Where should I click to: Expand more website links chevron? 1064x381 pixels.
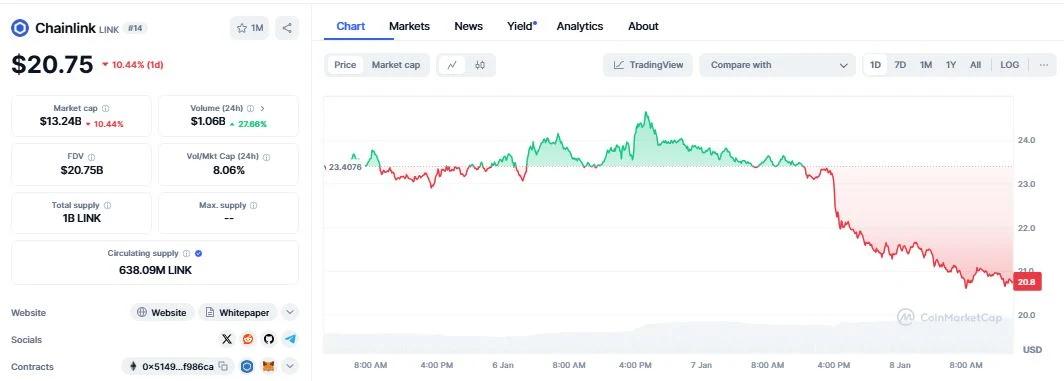(290, 312)
